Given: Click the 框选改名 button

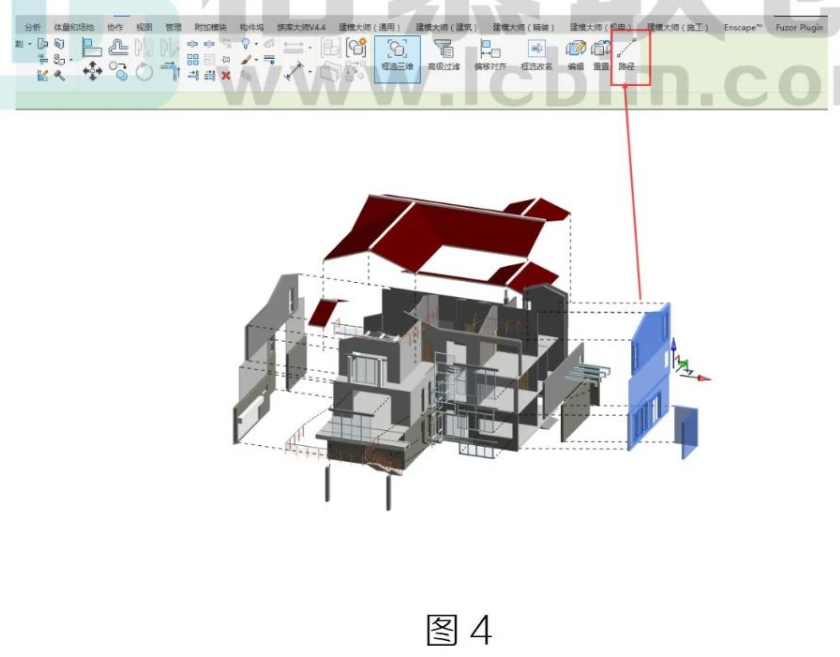Looking at the screenshot, I should [x=537, y=56].
